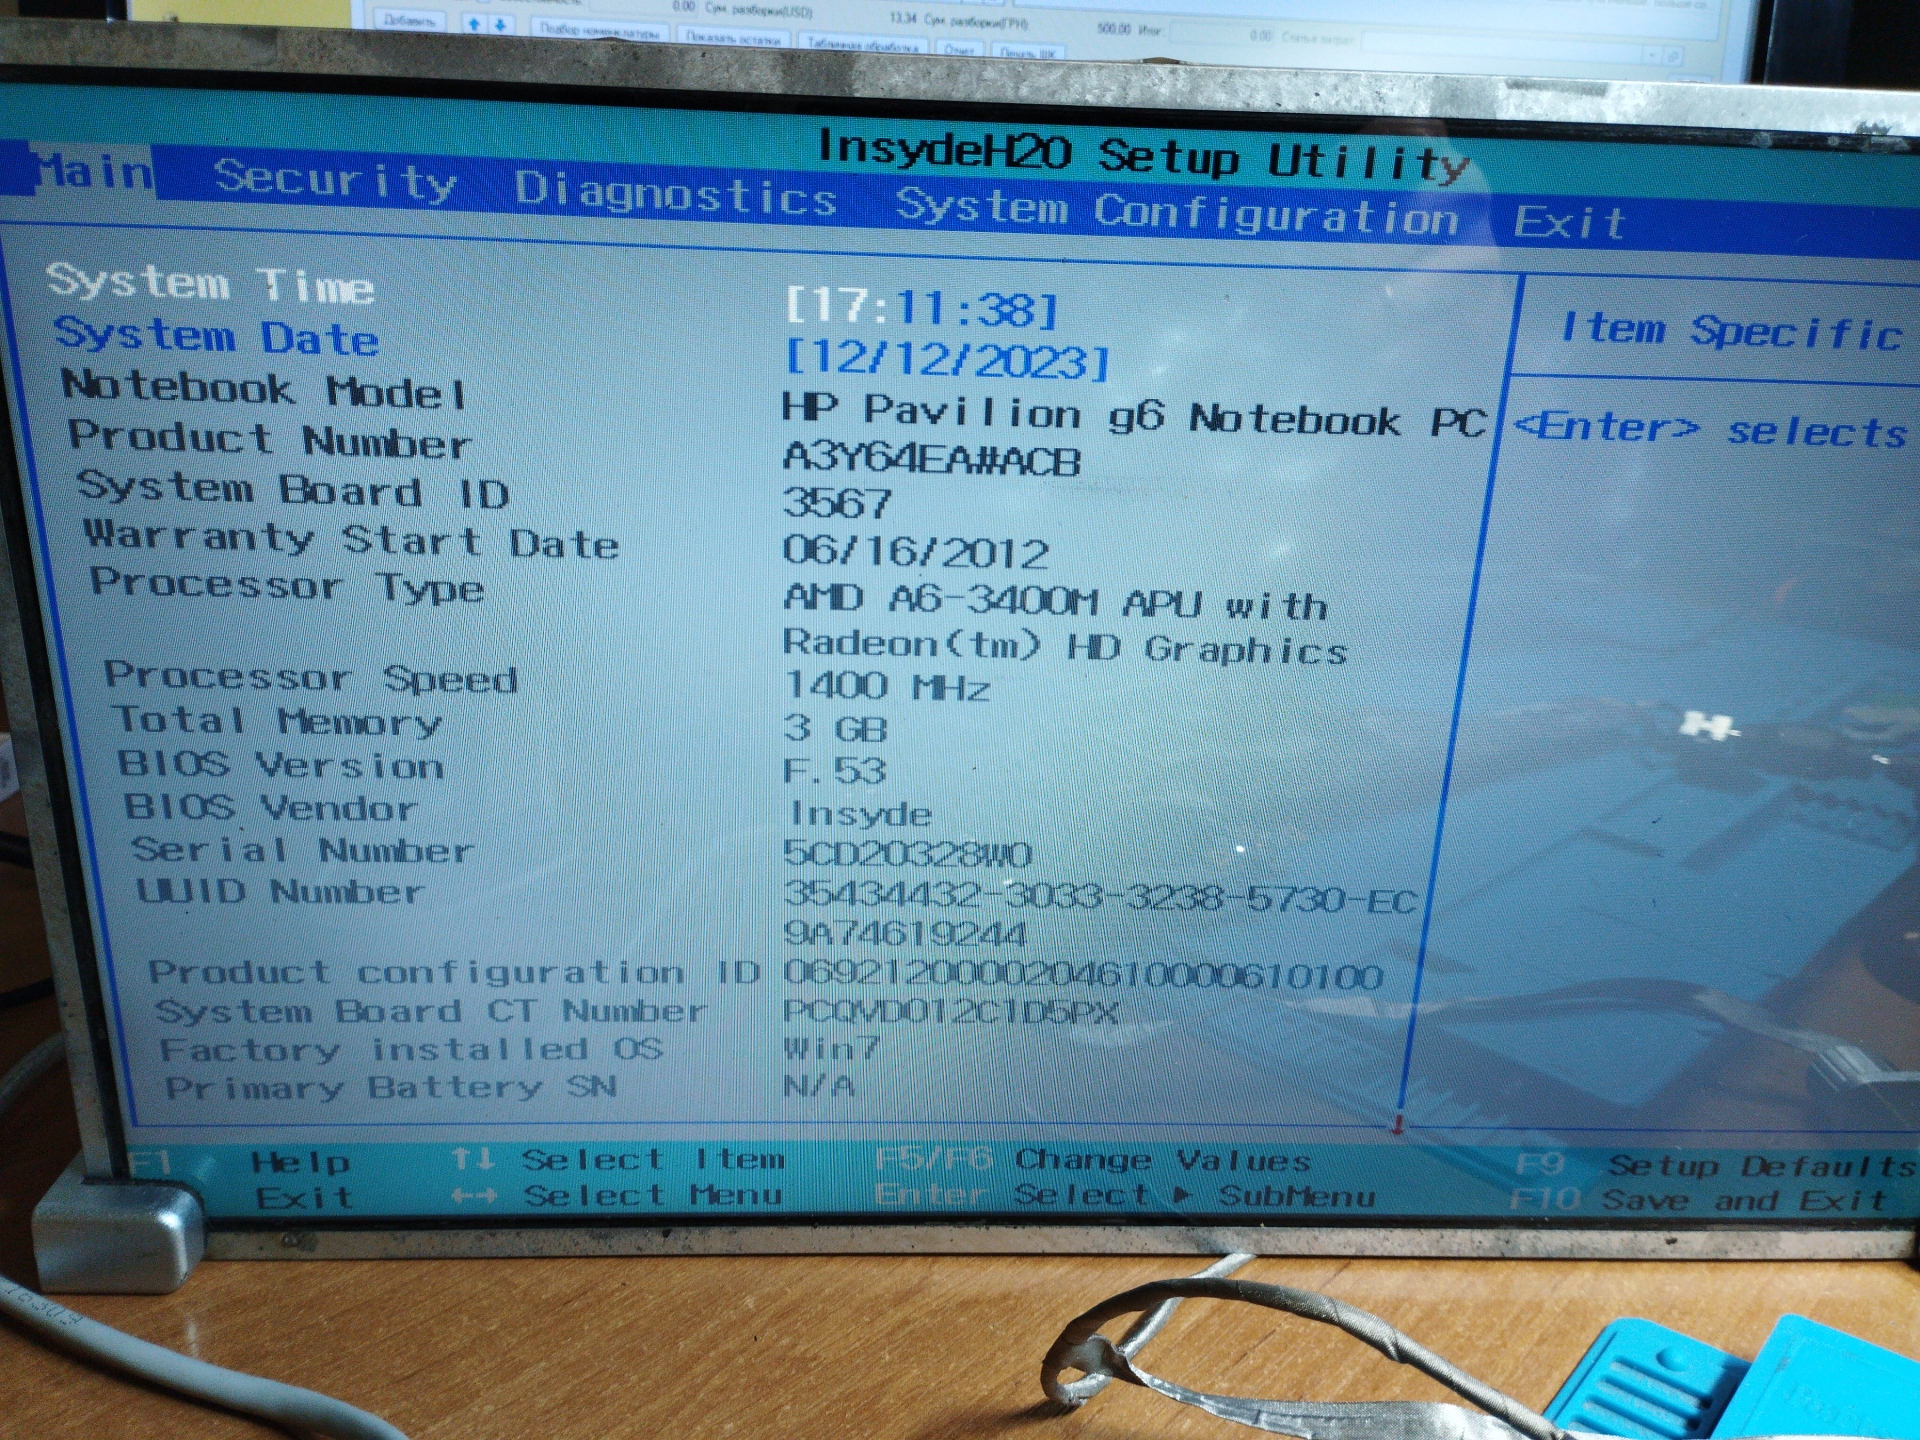Click Radeon(tm) HD Graphics text
Screen dimensions: 1920x1440
[1066, 646]
